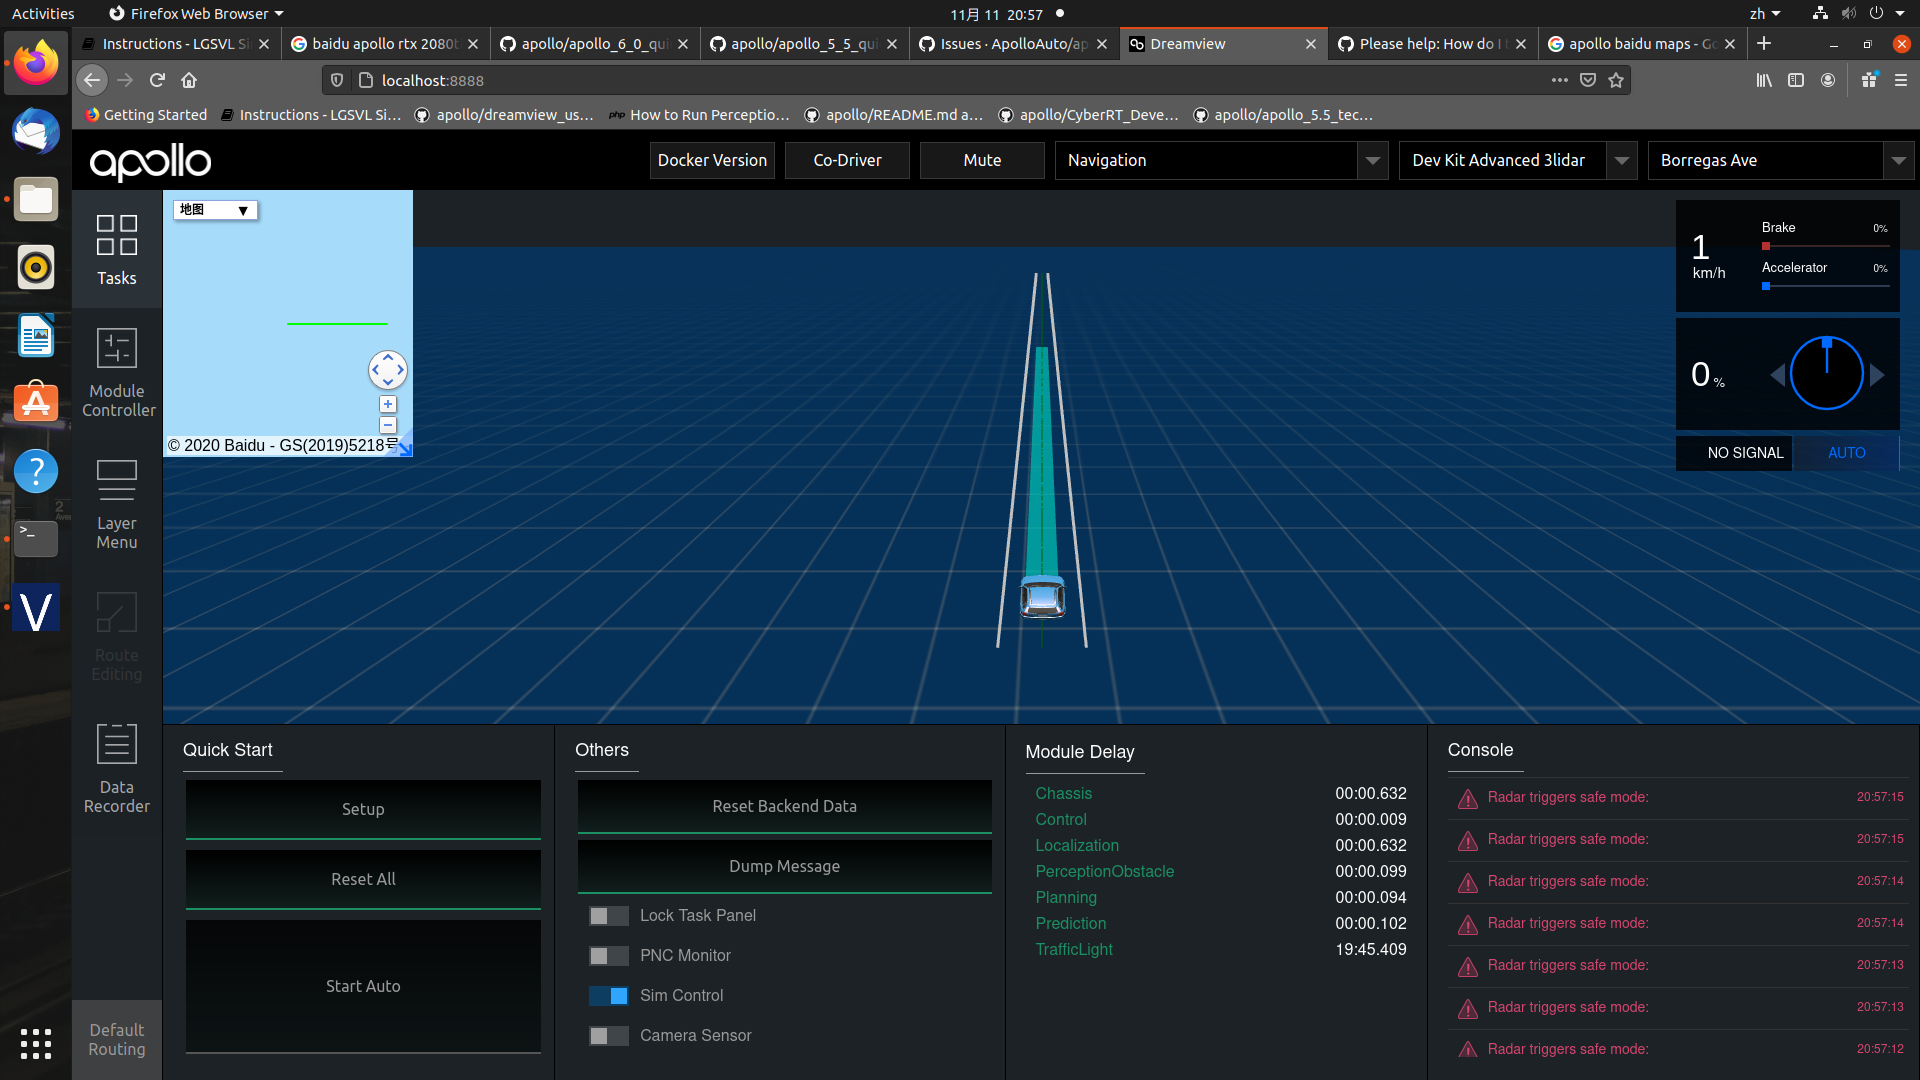Expand the Borregas Ave map dropdown

pos(1898,161)
